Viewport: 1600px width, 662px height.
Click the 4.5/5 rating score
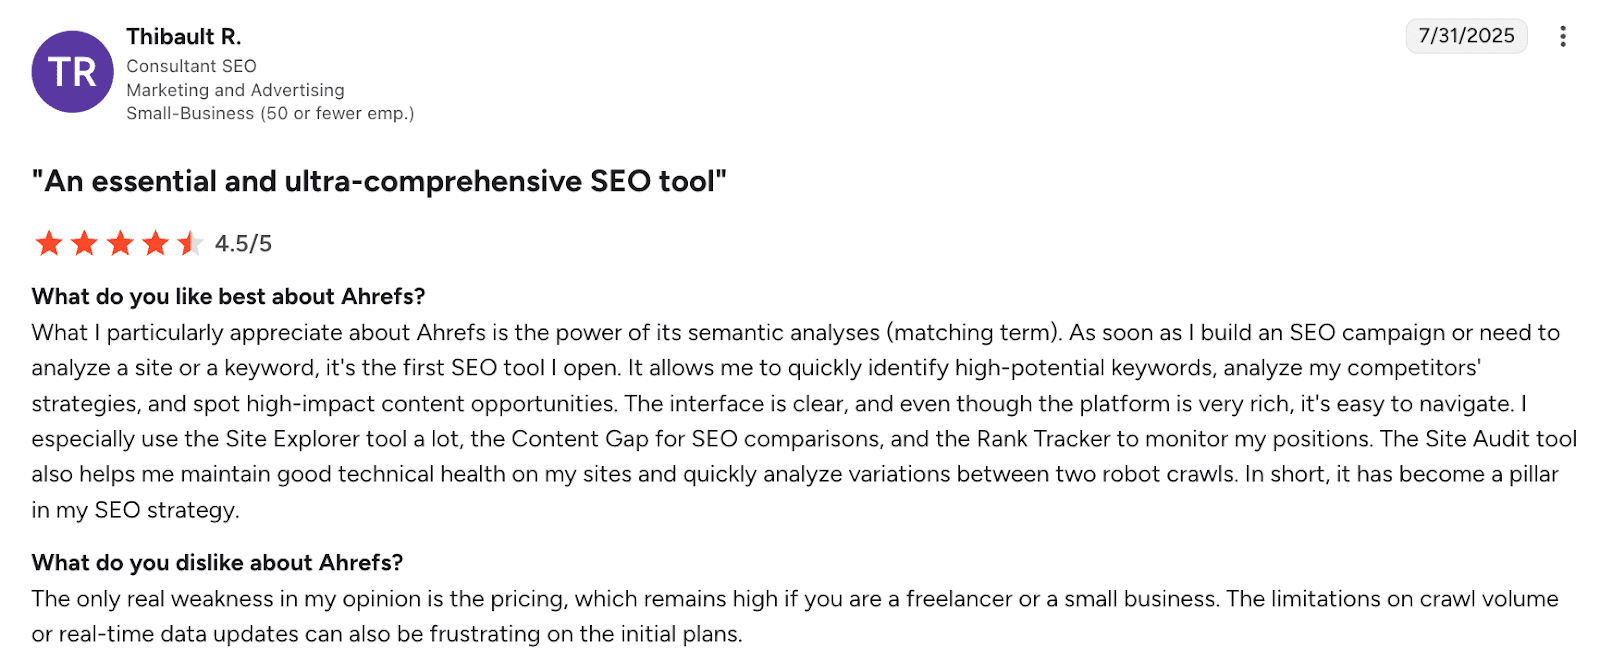(x=243, y=244)
